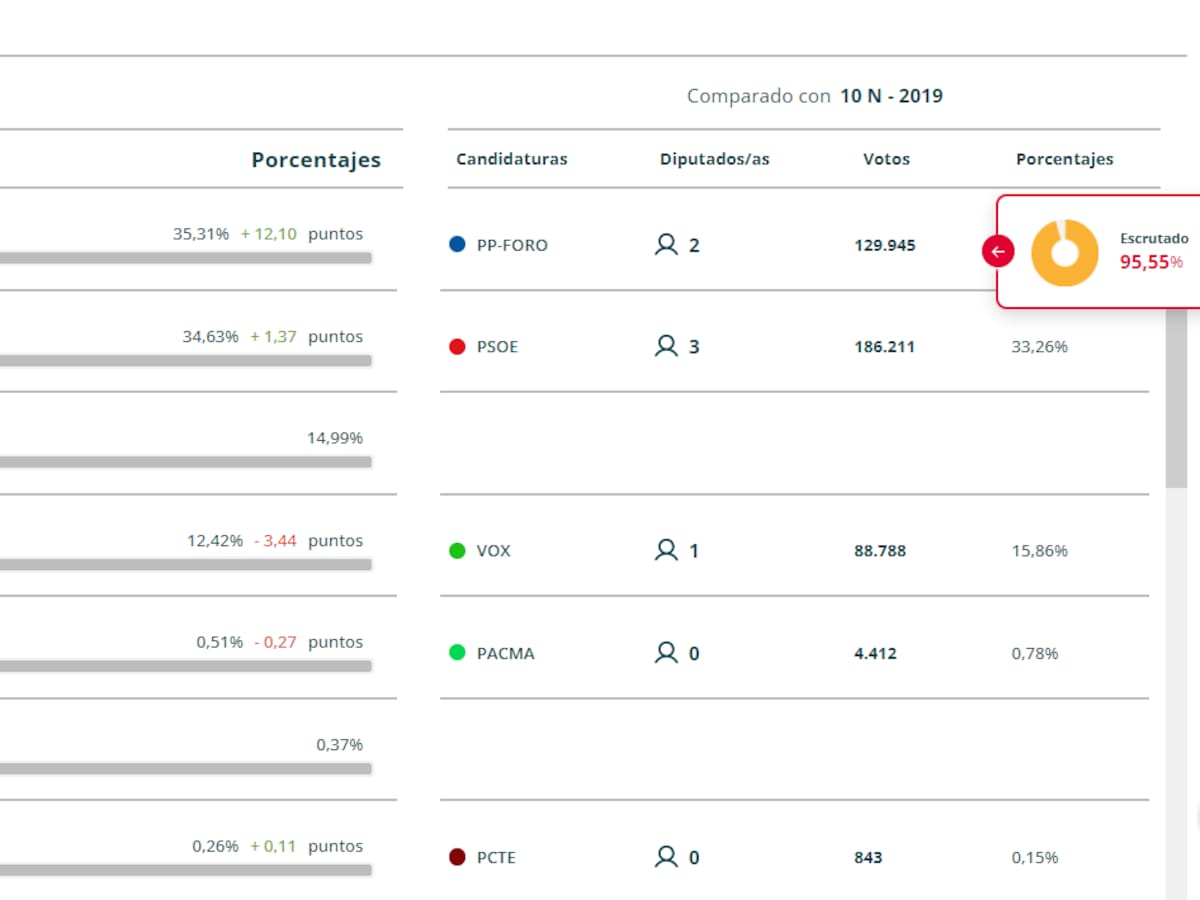Click the right-side Porcentajes column header
The height and width of the screenshot is (900, 1200).
click(x=1064, y=159)
